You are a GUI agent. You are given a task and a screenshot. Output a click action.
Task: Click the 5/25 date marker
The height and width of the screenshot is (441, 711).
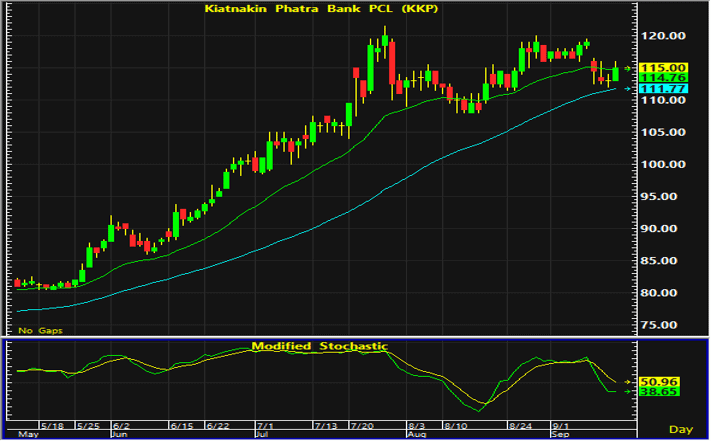(x=88, y=426)
